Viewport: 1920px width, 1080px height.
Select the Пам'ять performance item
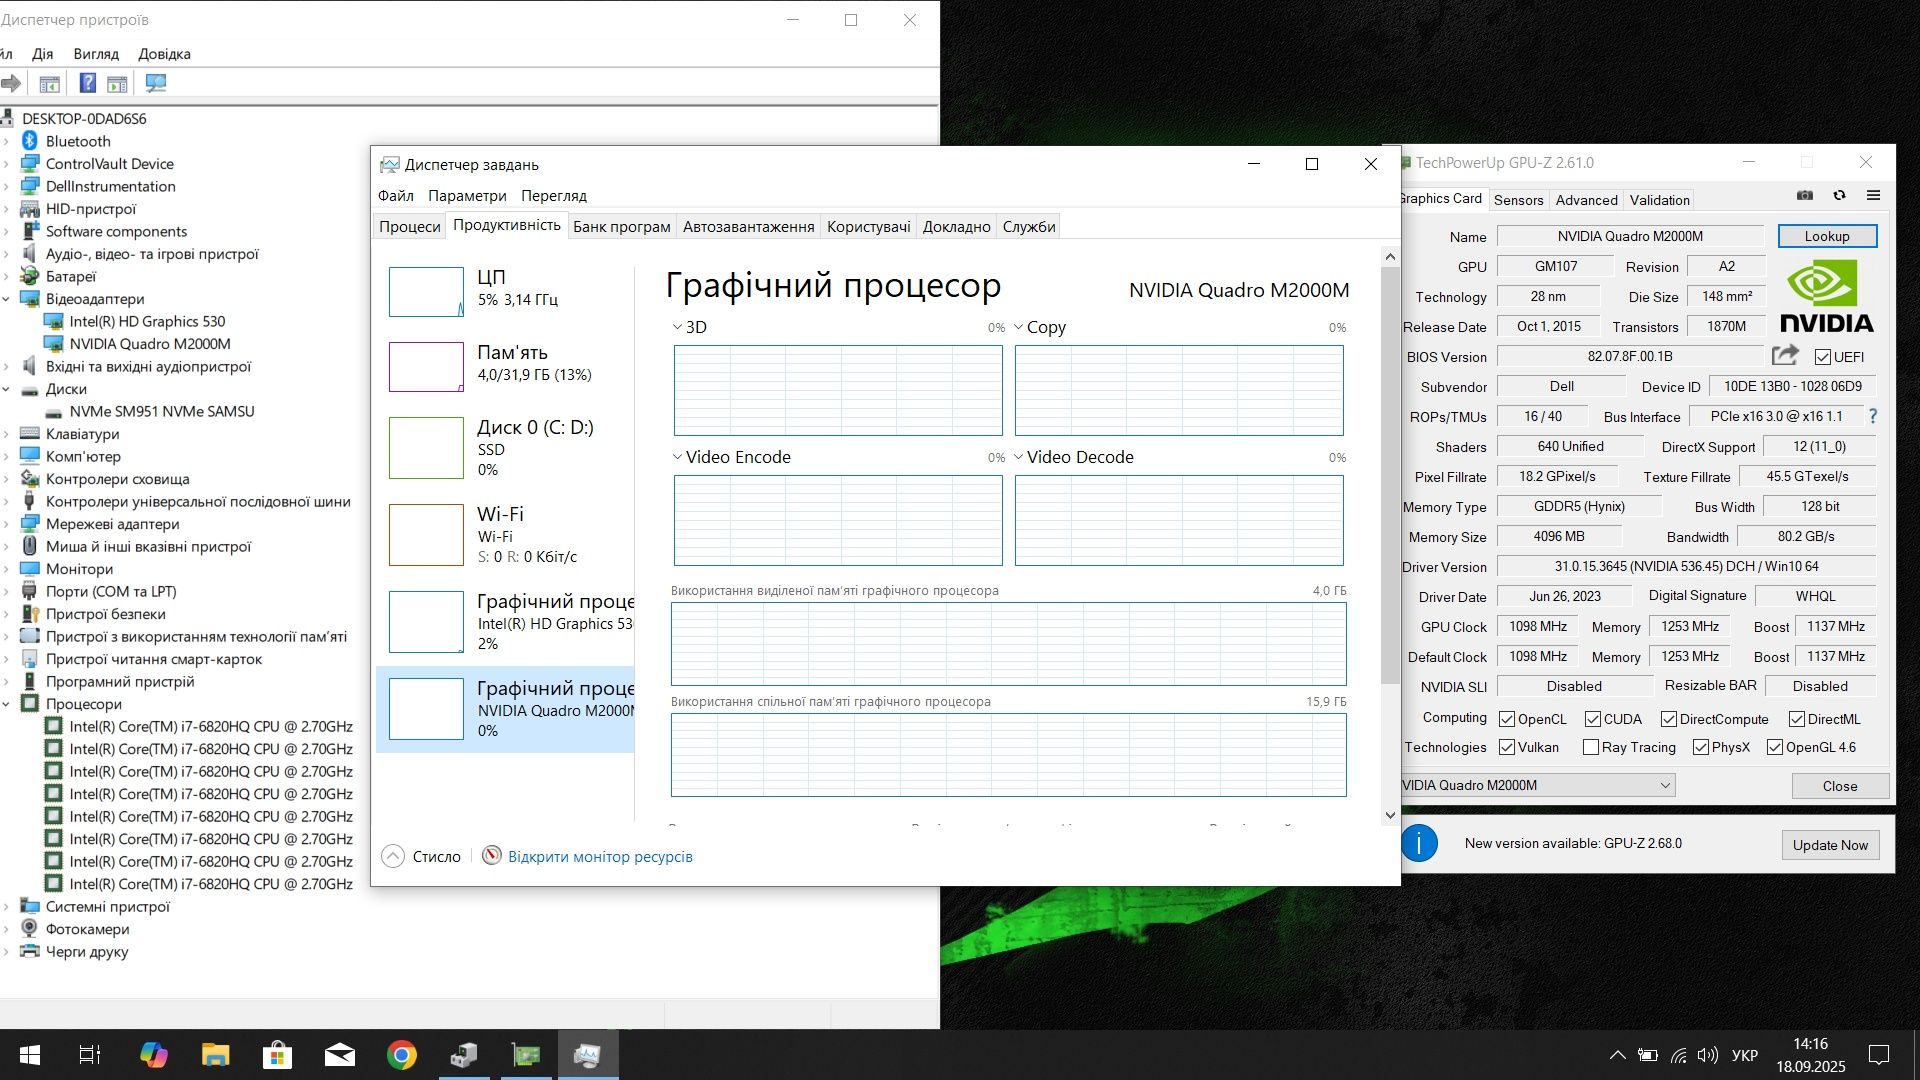(506, 367)
